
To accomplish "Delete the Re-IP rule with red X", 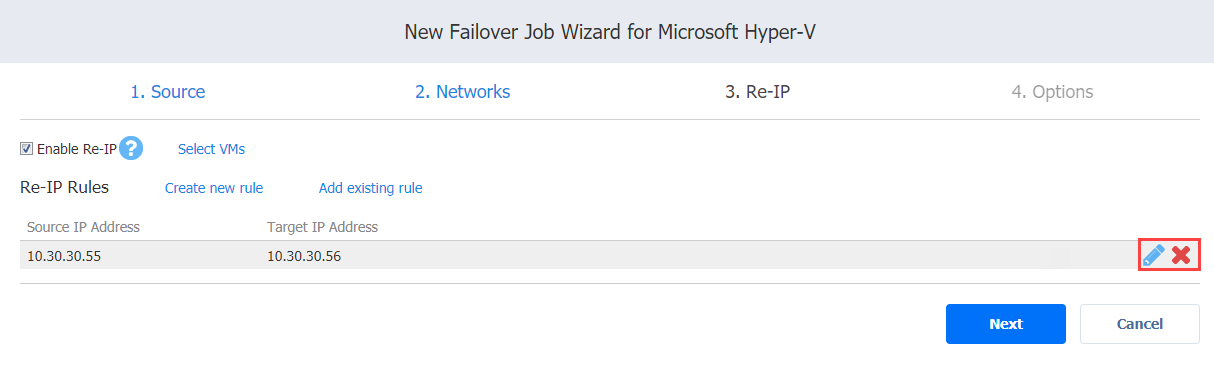I will [1181, 255].
